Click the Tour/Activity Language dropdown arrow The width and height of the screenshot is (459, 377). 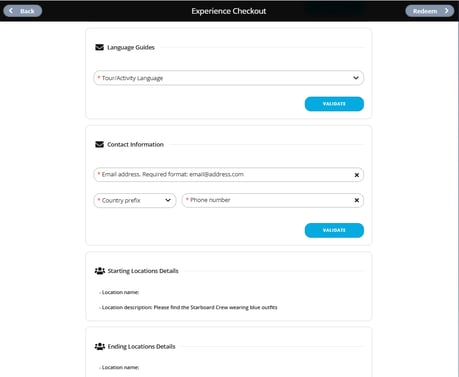click(356, 78)
